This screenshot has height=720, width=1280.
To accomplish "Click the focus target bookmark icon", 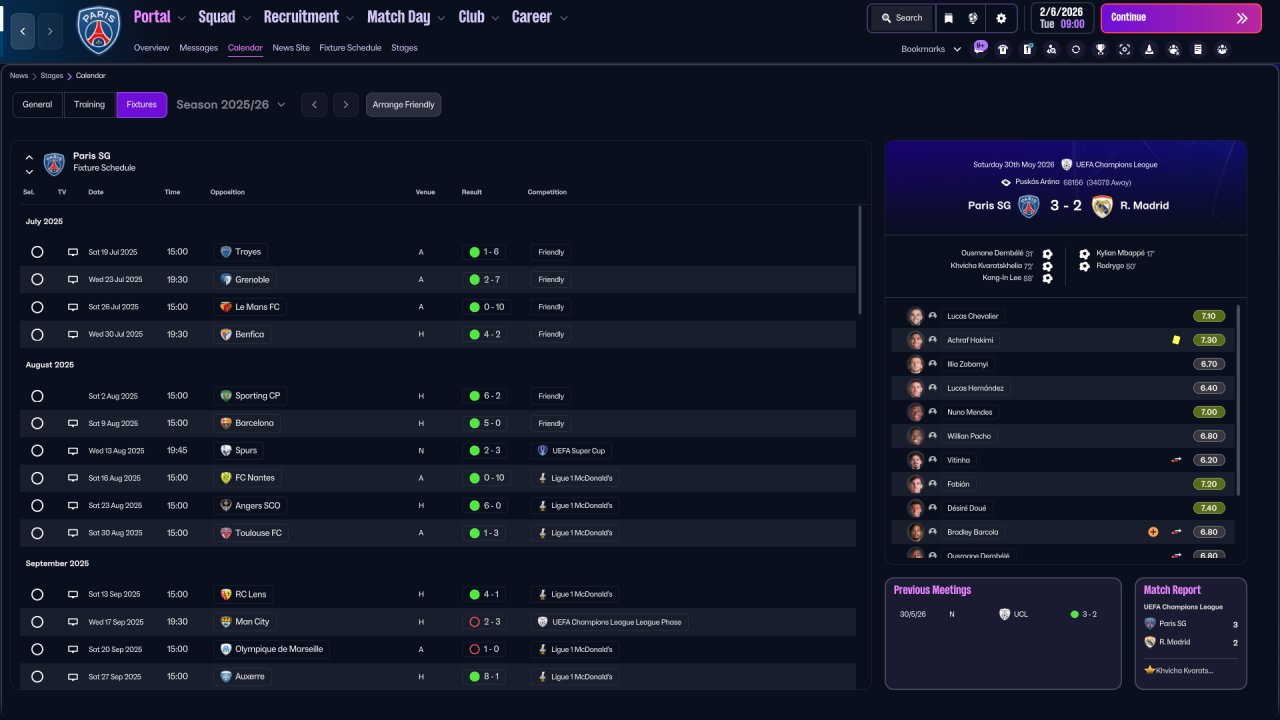I will point(1125,49).
